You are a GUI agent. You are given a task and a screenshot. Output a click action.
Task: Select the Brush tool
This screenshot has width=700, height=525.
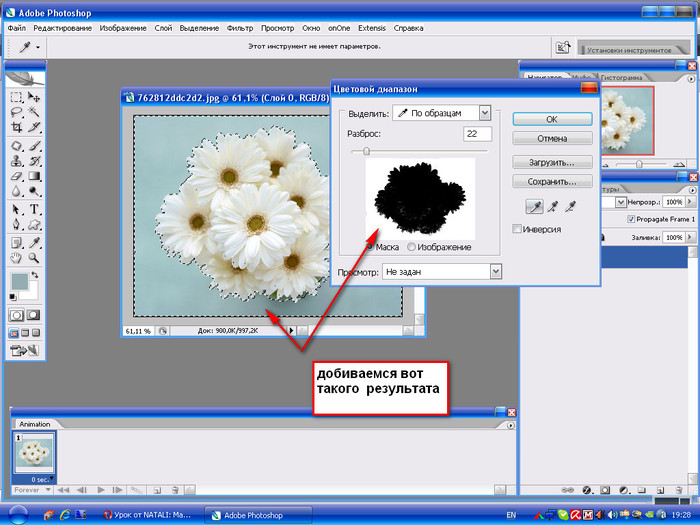34,146
